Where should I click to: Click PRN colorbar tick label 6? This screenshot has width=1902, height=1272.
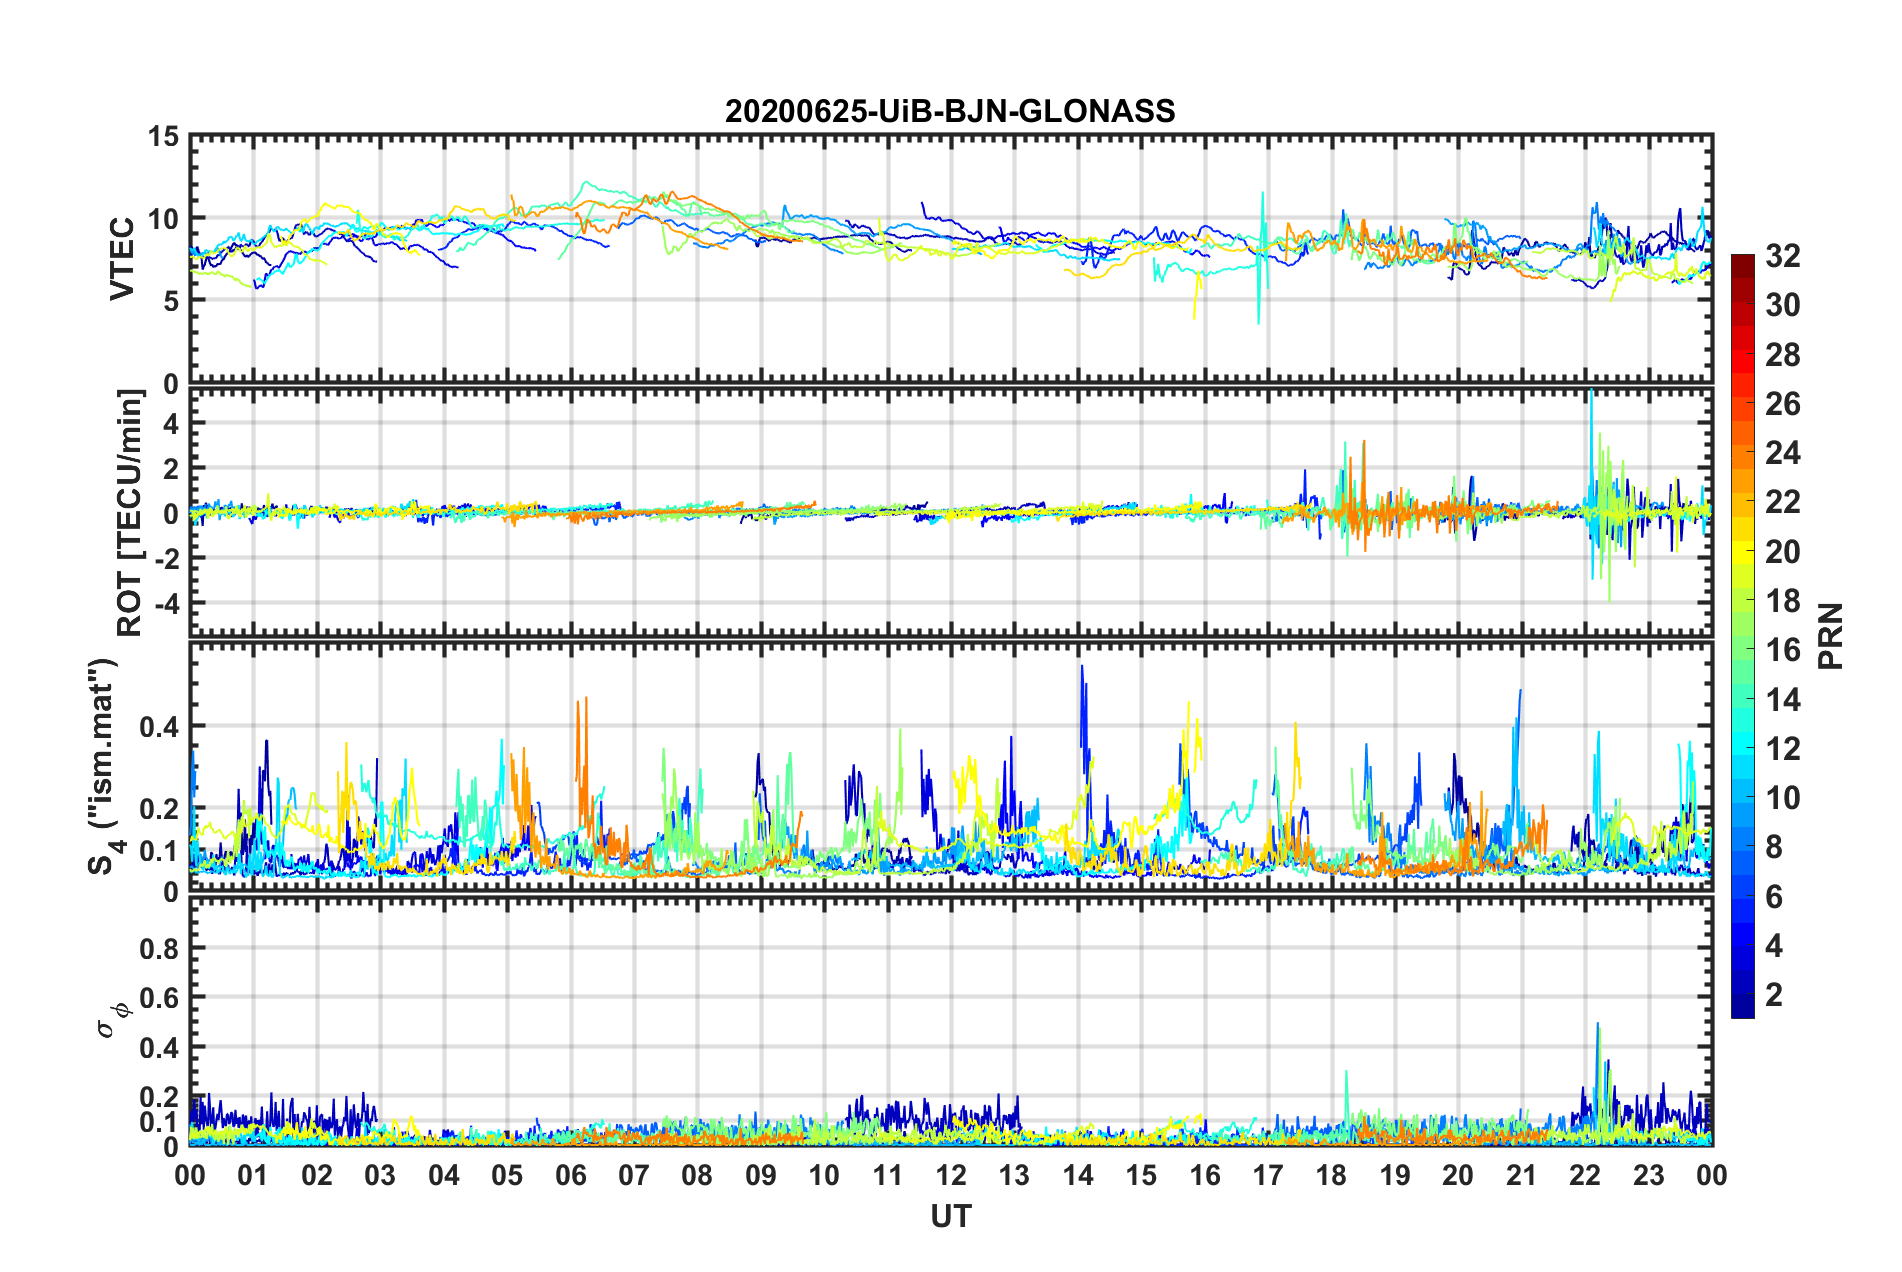pyautogui.click(x=1774, y=897)
